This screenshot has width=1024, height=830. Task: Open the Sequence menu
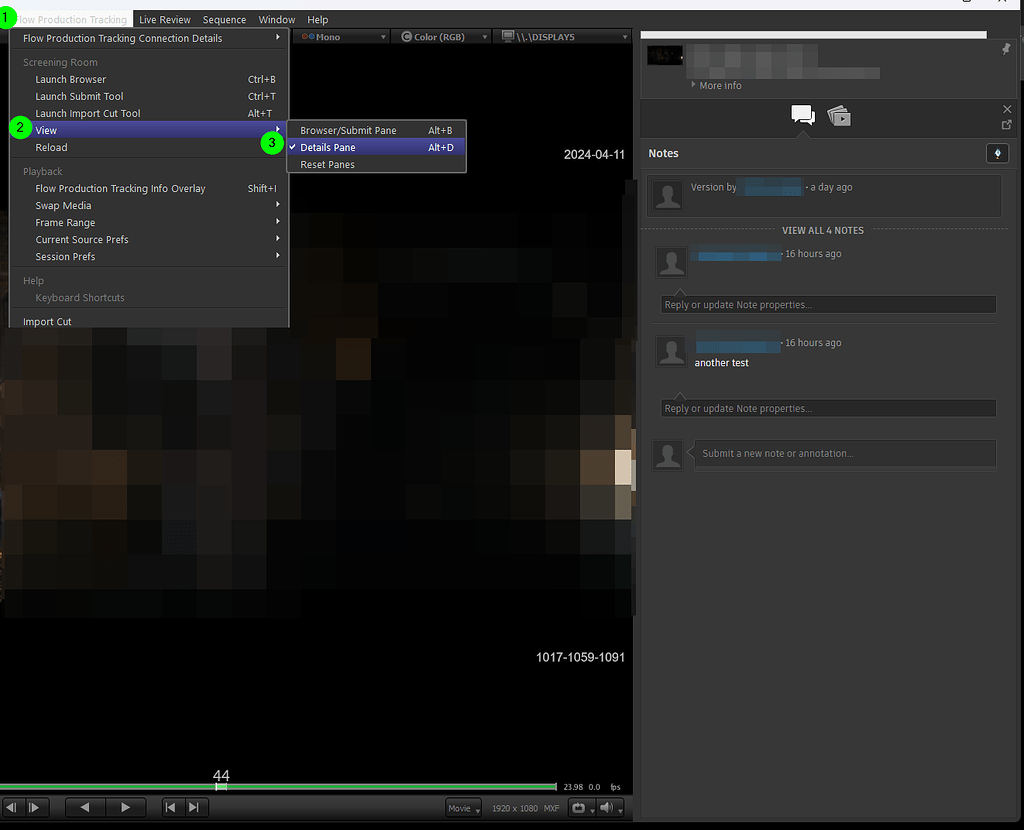pyautogui.click(x=224, y=19)
